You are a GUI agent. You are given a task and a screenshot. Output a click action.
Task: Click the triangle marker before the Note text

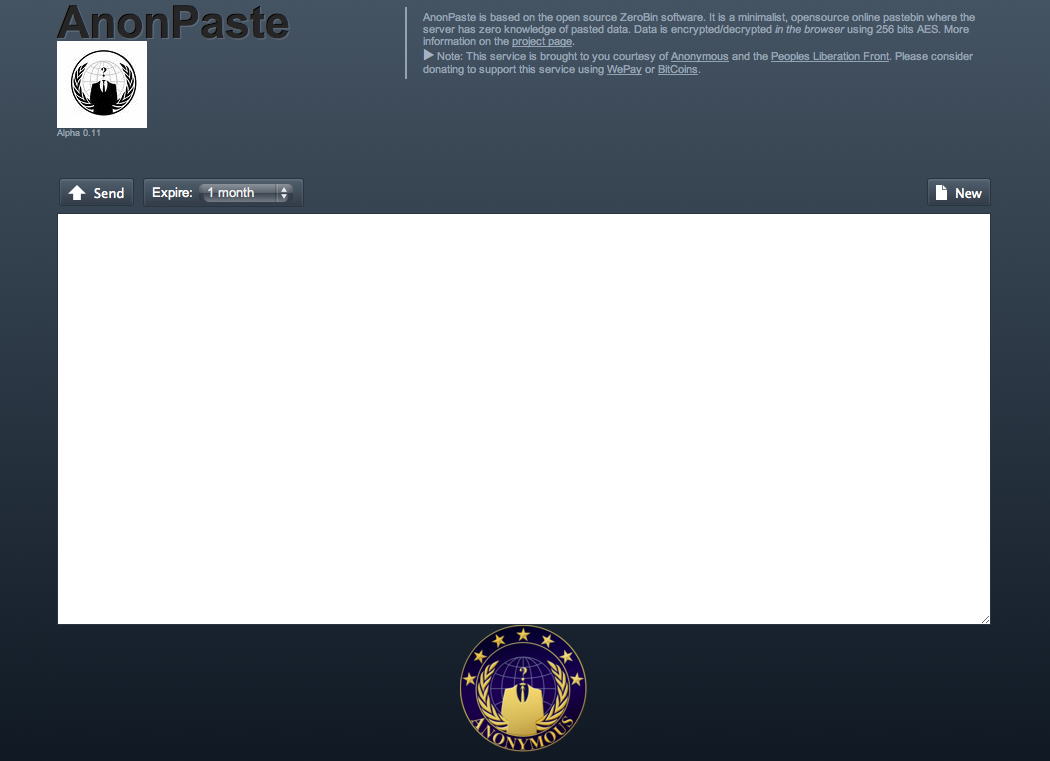[428, 56]
